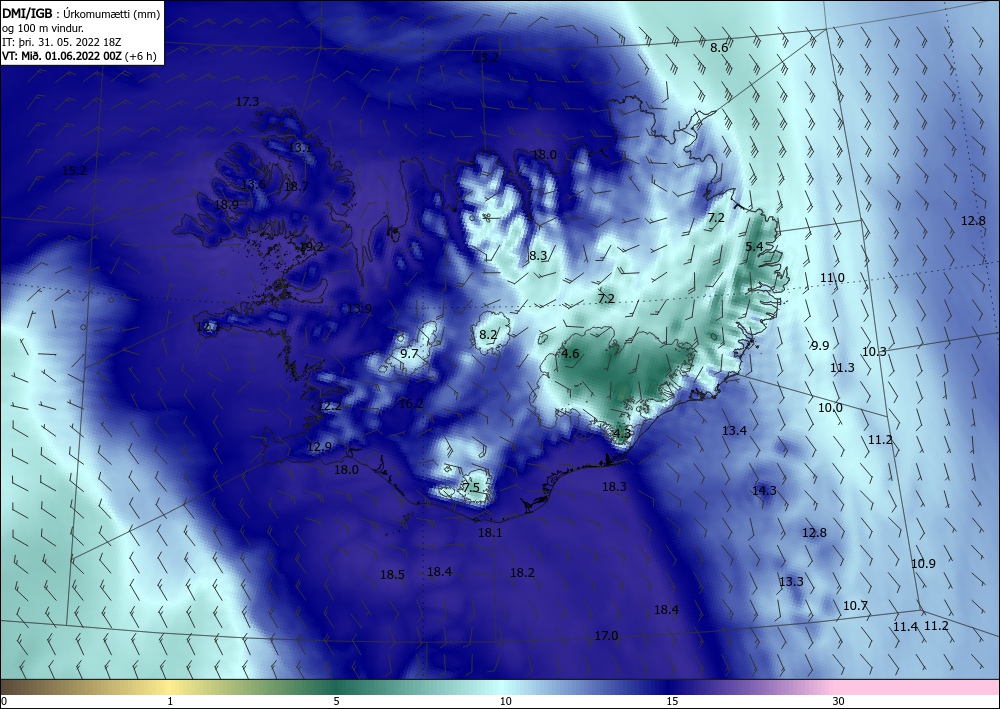
Task: Click the map value 17.0
Action: click(607, 636)
